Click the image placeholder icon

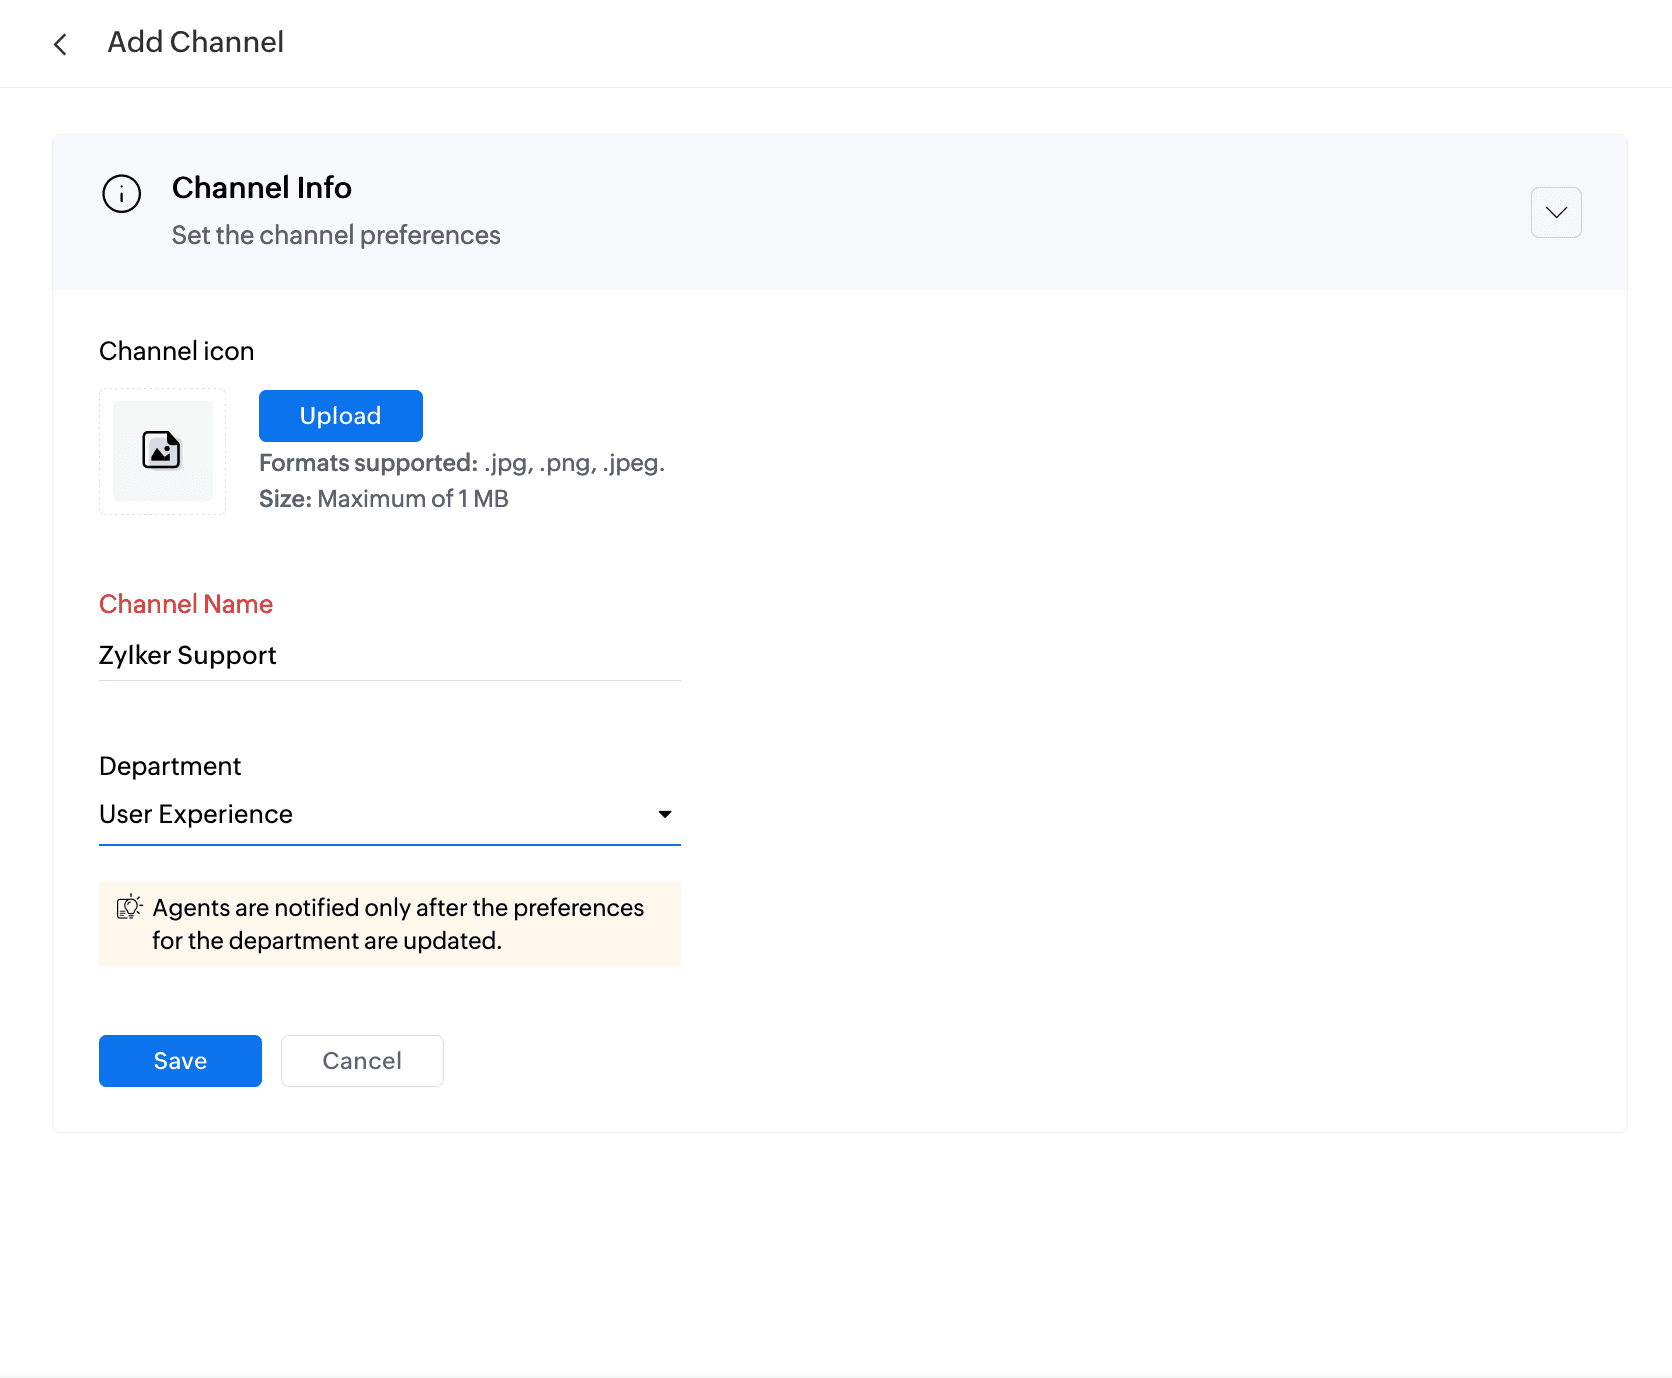pos(162,451)
